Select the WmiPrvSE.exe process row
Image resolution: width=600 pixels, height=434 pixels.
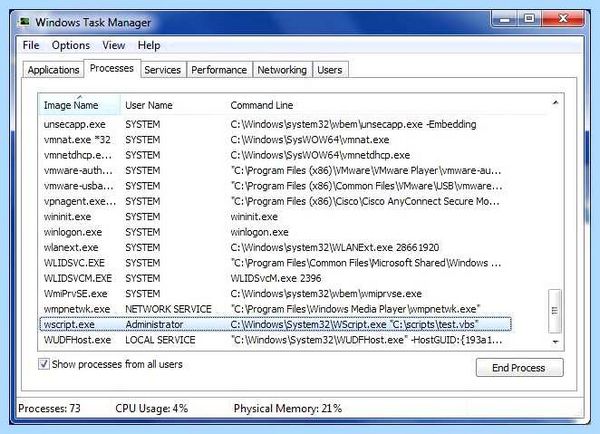tap(275, 294)
